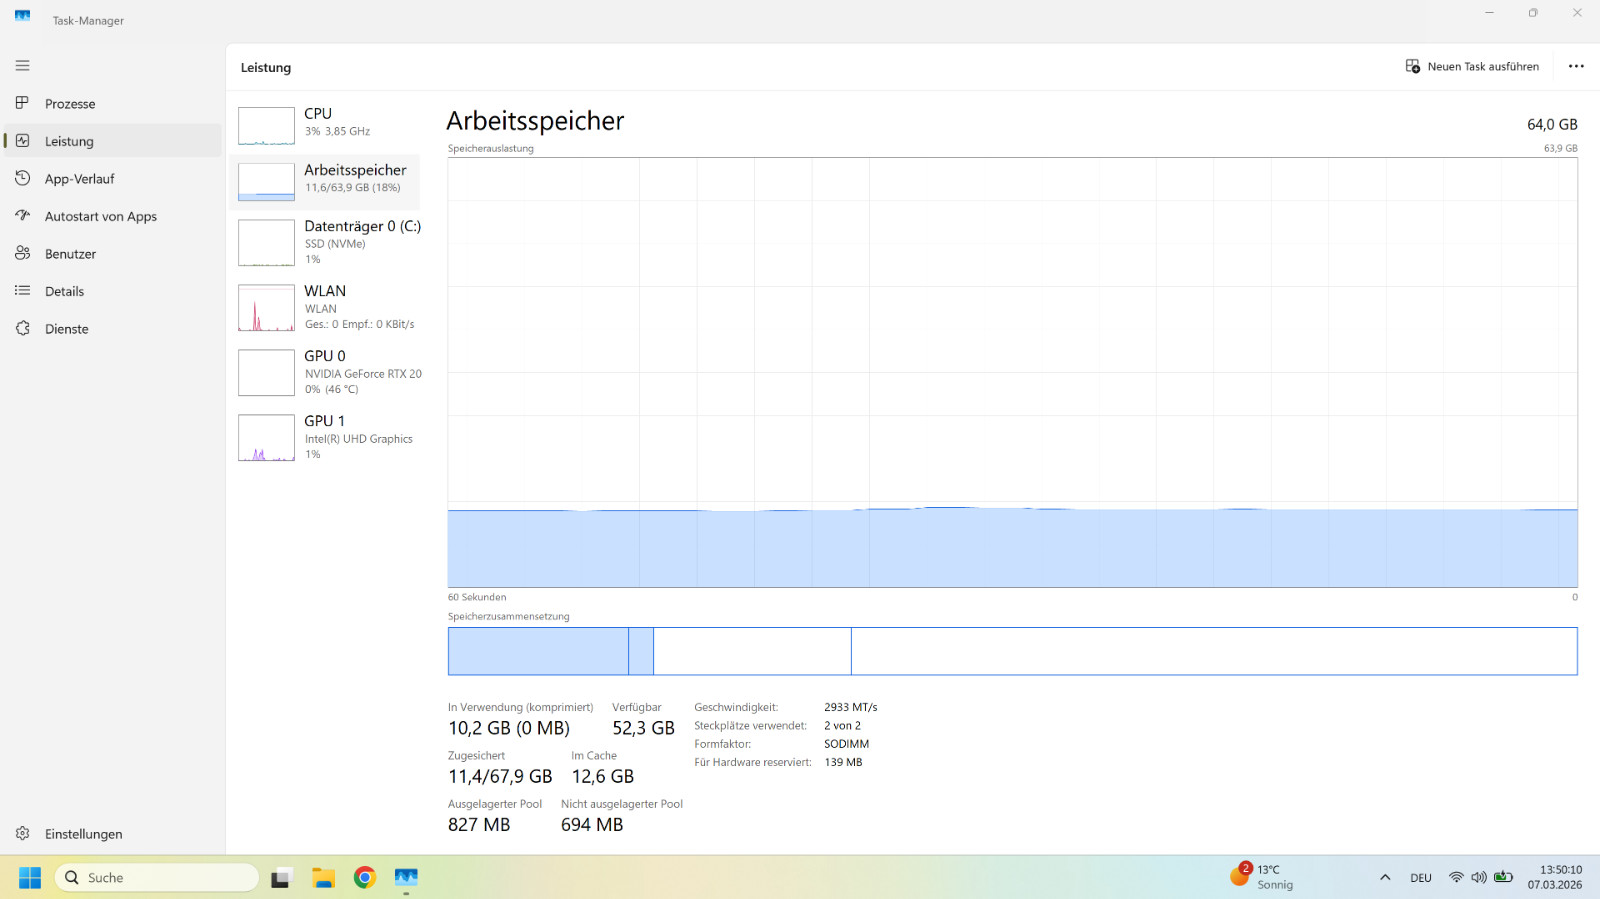Viewport: 1600px width, 899px height.
Task: Open the three-dot more options menu
Action: pos(1576,67)
